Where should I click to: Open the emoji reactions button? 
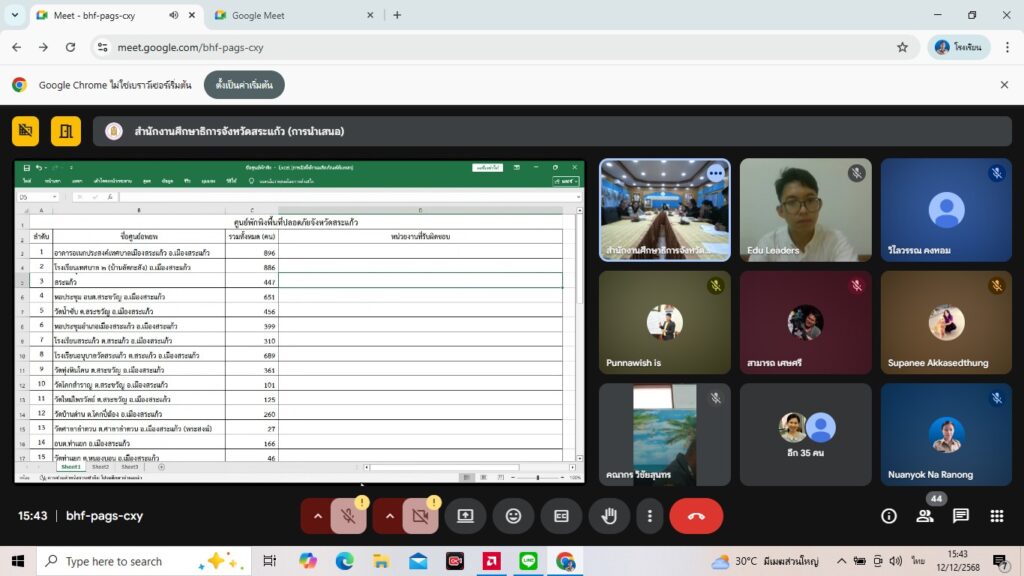(x=513, y=516)
